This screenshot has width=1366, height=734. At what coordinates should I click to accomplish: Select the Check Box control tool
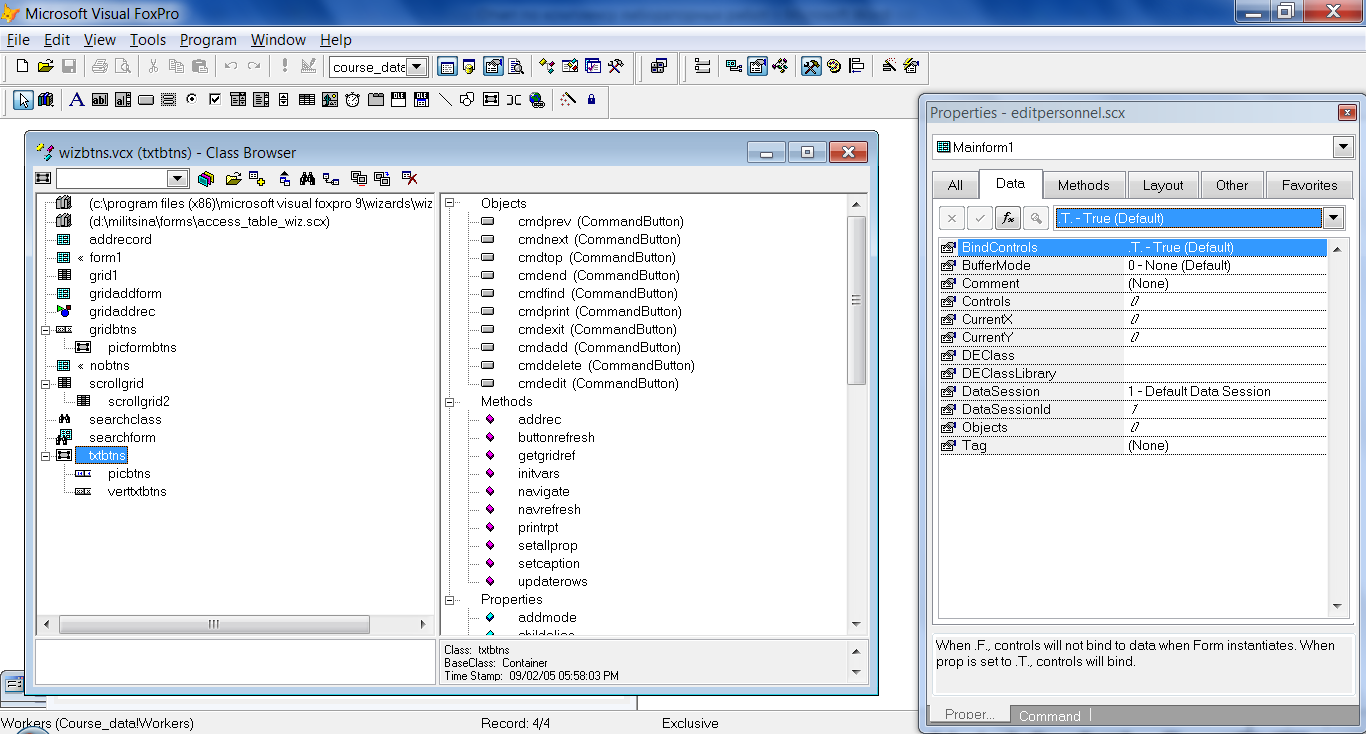(214, 100)
